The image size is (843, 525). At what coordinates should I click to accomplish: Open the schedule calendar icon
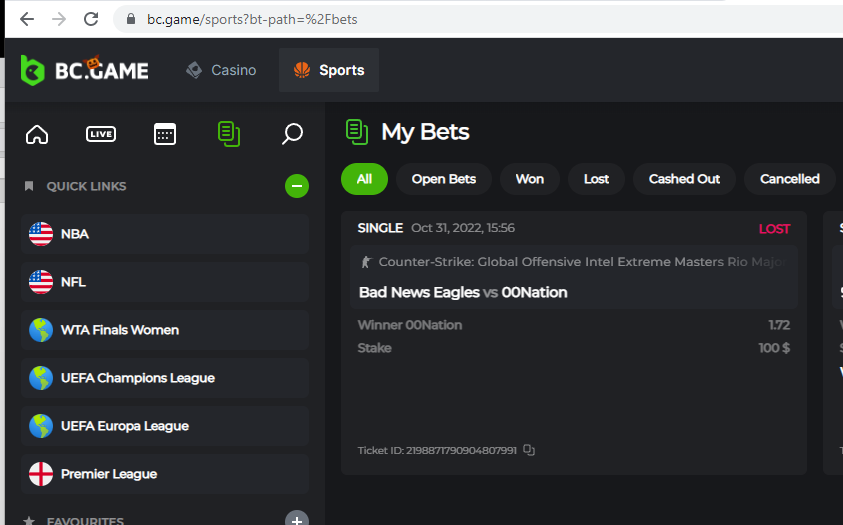coord(165,134)
